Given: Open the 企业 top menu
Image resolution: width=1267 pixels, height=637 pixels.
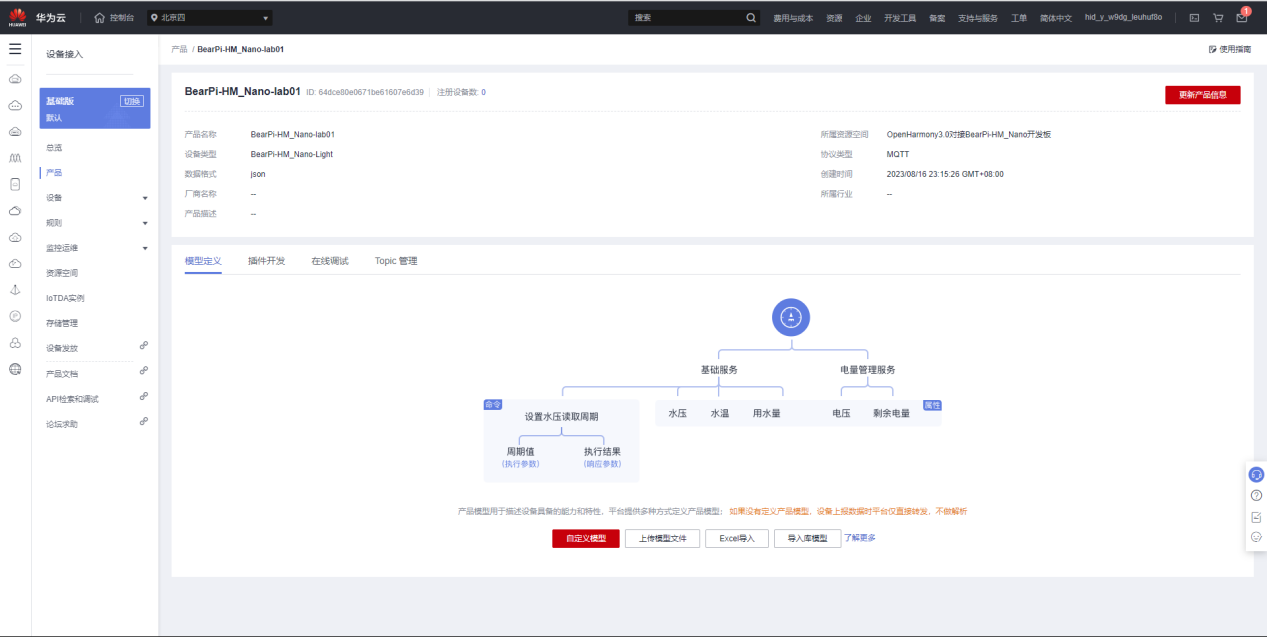Looking at the screenshot, I should click(863, 18).
